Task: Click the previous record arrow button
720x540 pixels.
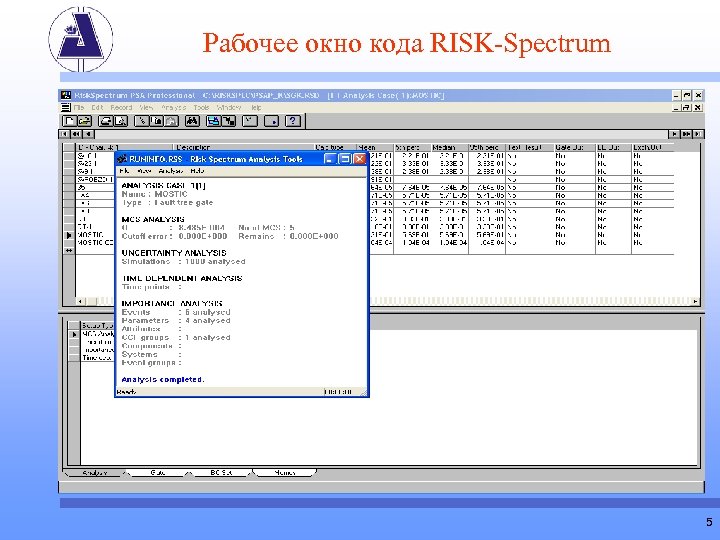Action: click(89, 134)
